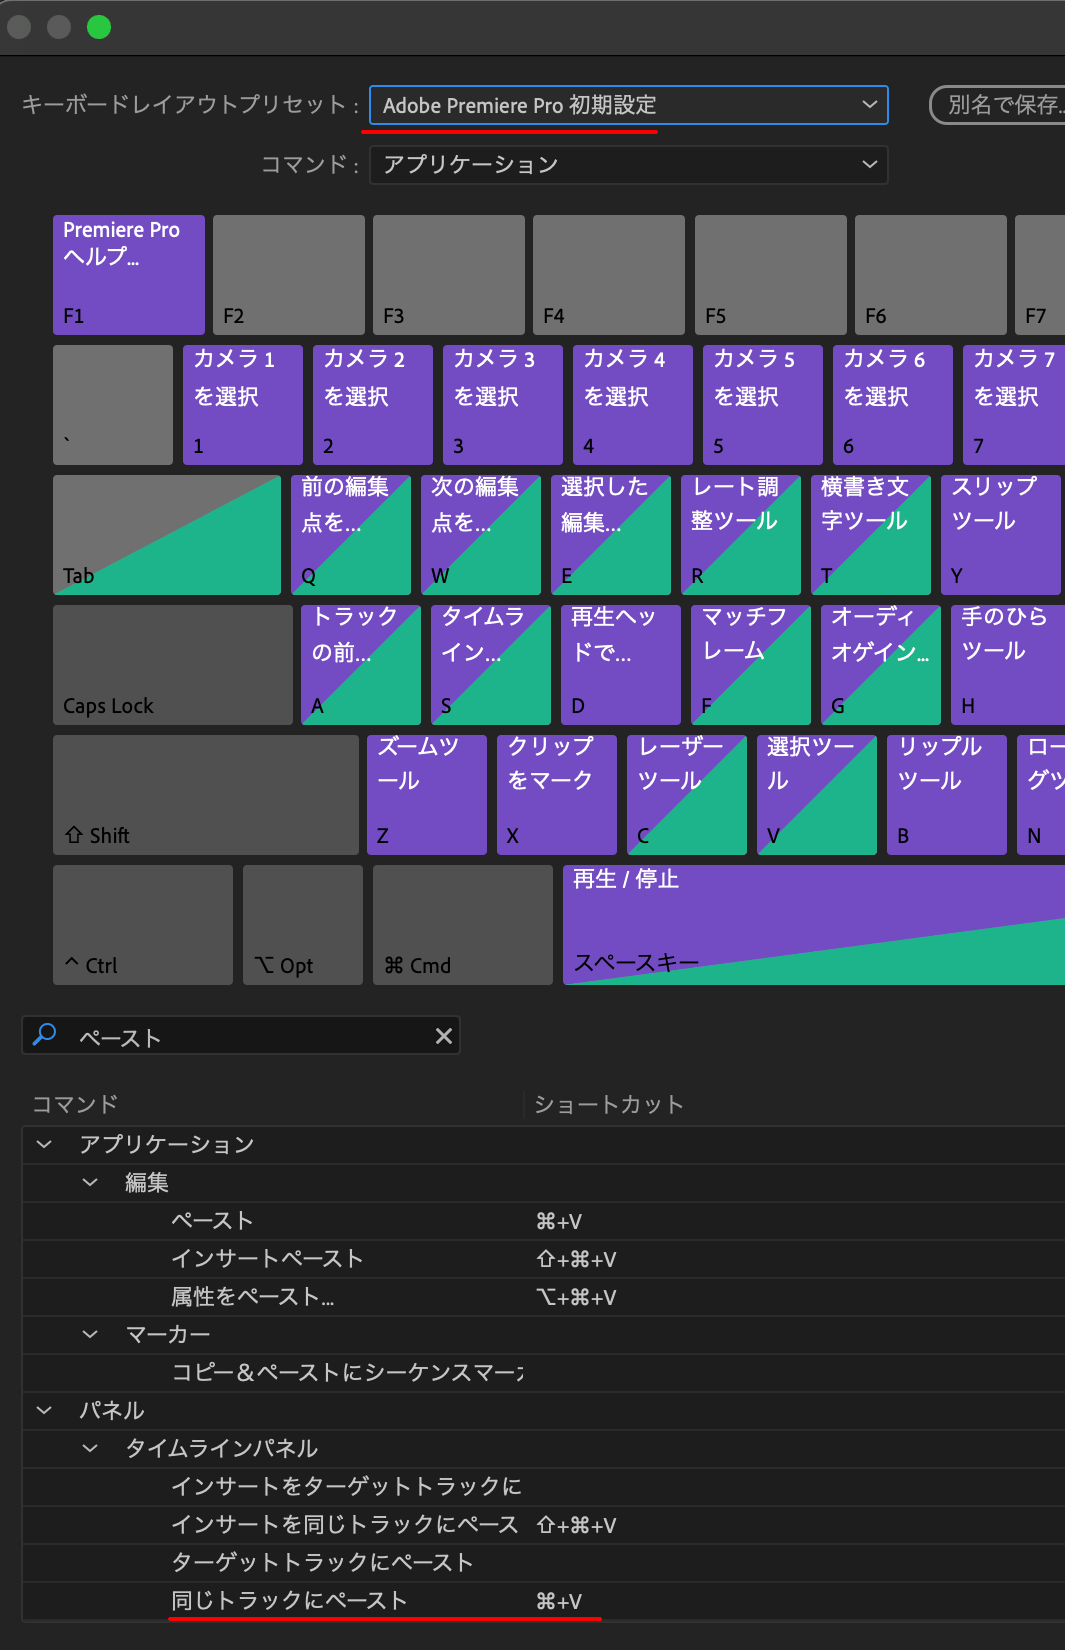Screen dimensions: 1065x1650
Task: Select the コピー&ペーストにシーケンスマーカー row
Action: click(544, 1373)
